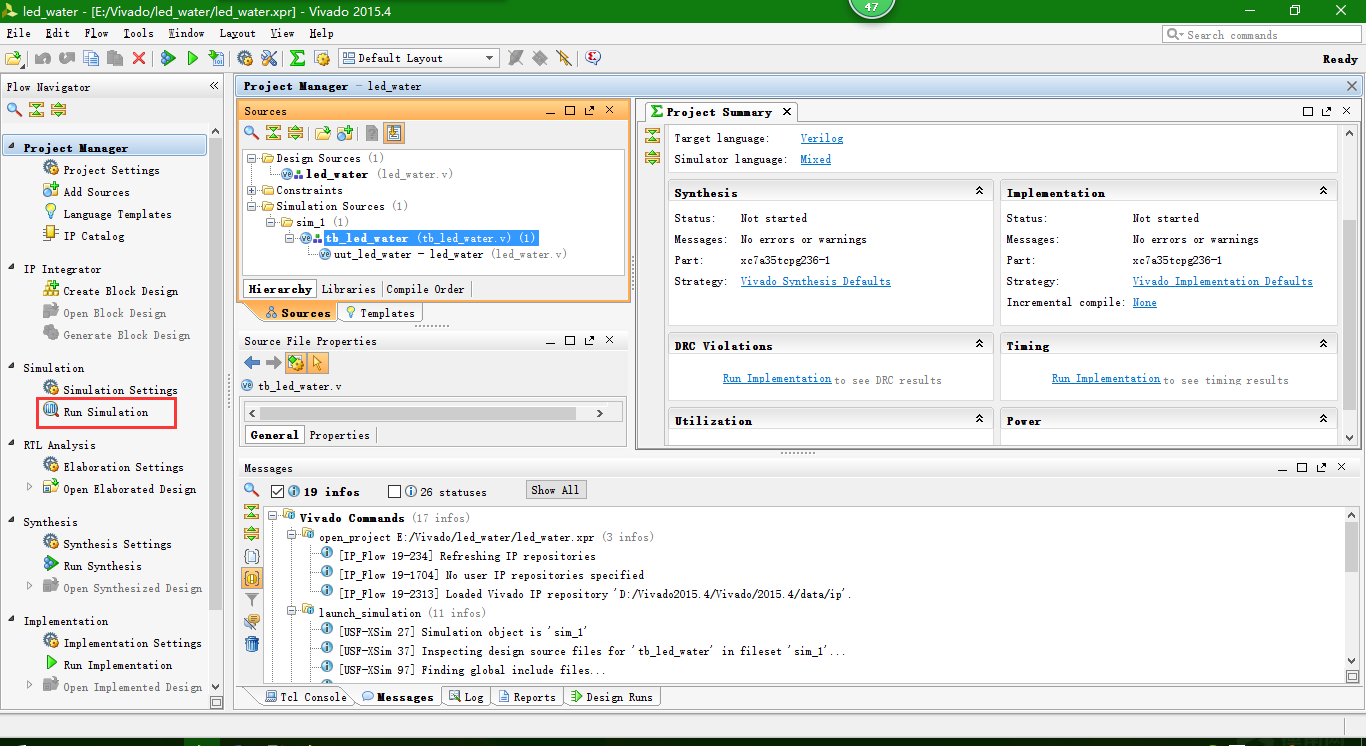The image size is (1366, 746).
Task: Open Vivado Synthesis Defaults link
Action: click(815, 282)
